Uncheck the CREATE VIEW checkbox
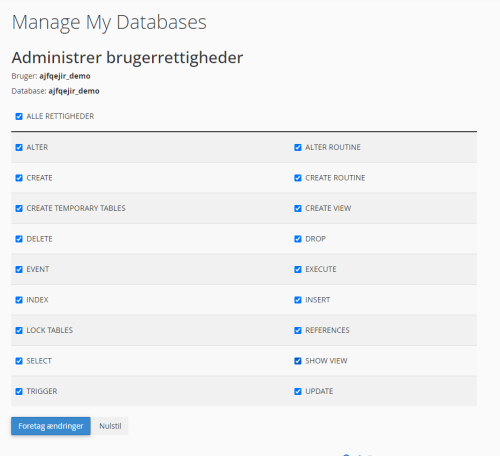This screenshot has width=500, height=456. tap(298, 208)
